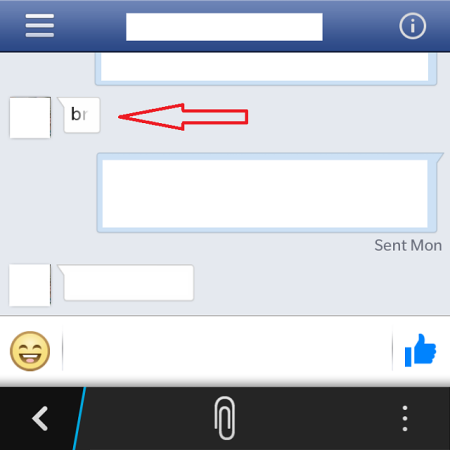Select the last received blank message bubble
450x450 pixels.
click(126, 283)
